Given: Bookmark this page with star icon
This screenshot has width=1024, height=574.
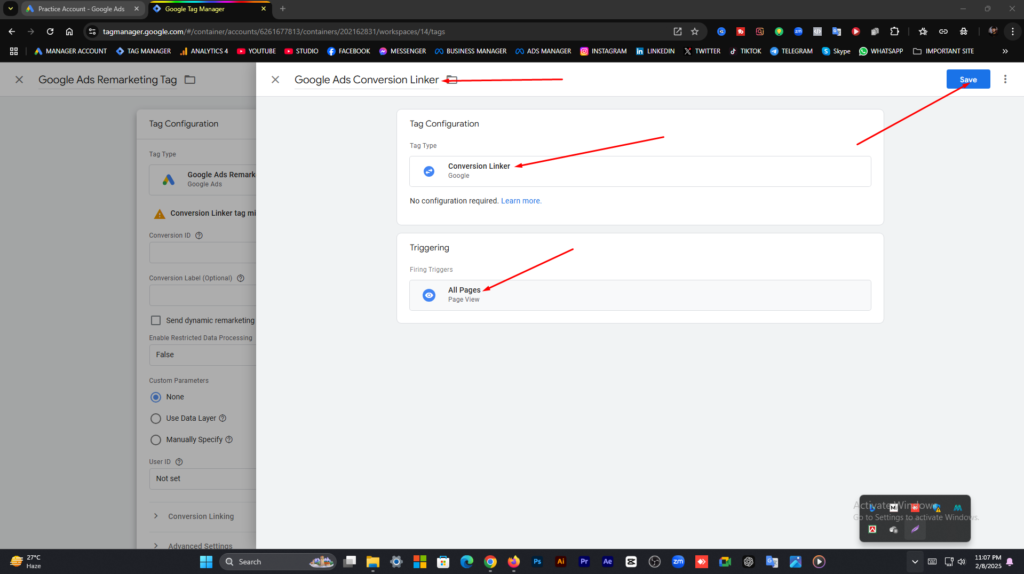Looking at the screenshot, I should 695,31.
